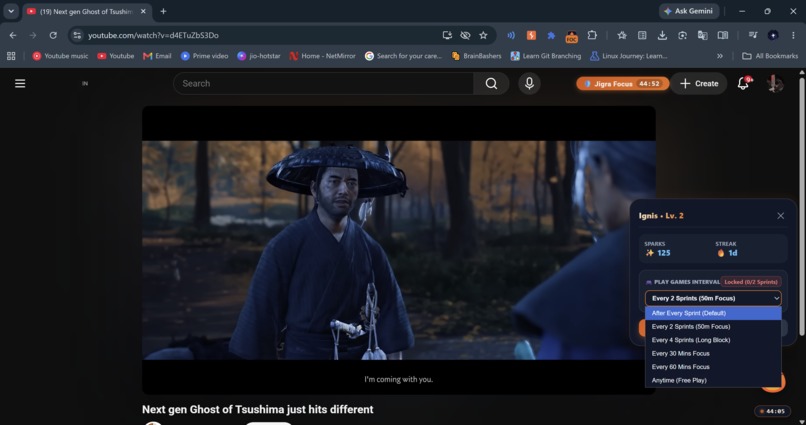This screenshot has width=806, height=425.
Task: Reload the YouTube page
Action: click(53, 35)
